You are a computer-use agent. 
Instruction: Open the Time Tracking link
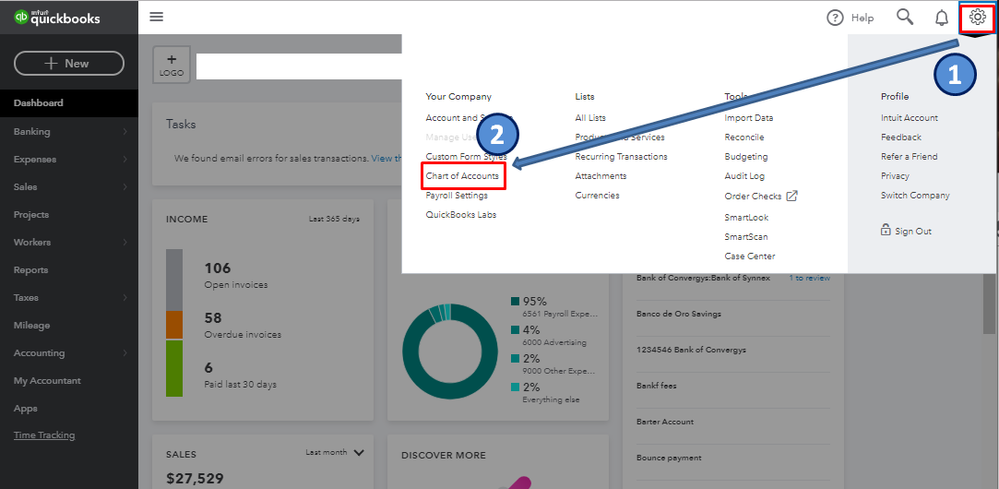44,435
